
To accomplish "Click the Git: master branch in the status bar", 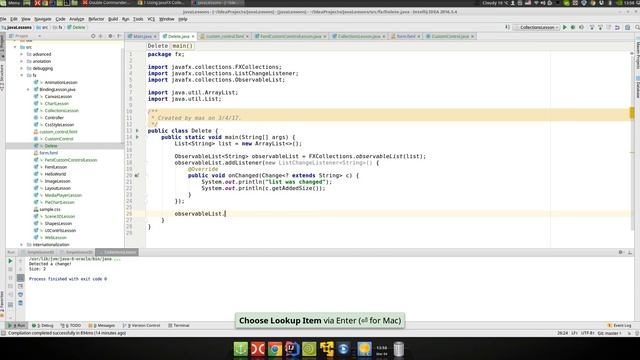I will click(609, 333).
